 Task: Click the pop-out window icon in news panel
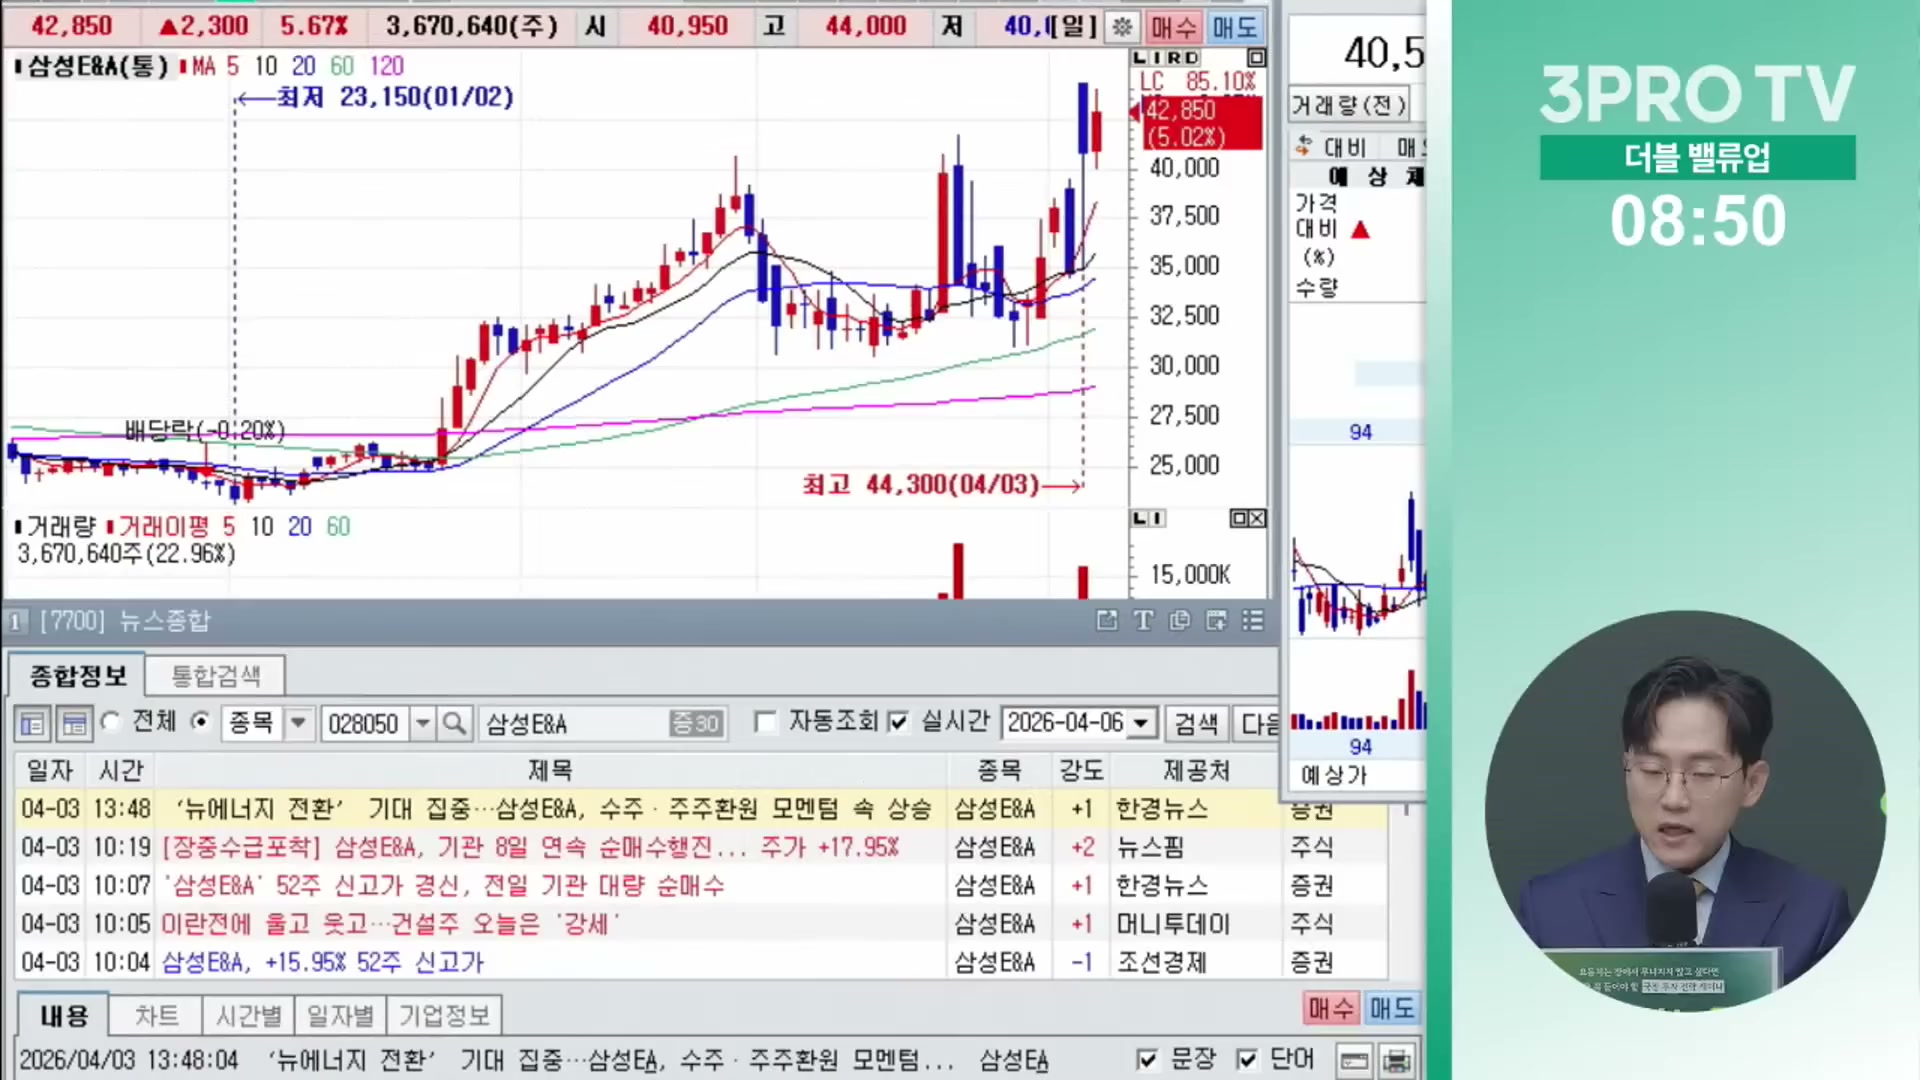(x=1106, y=621)
